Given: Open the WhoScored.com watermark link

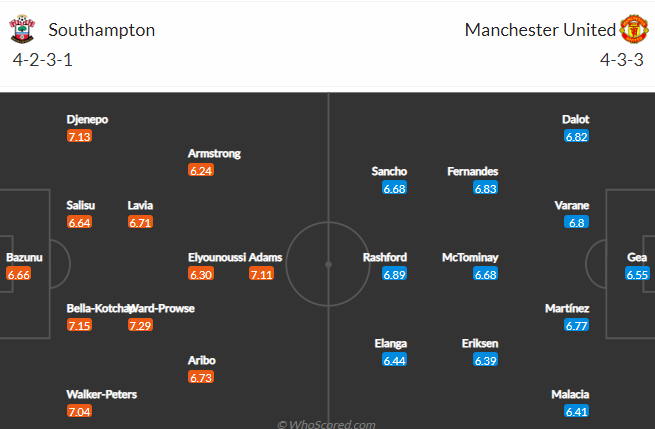Looking at the screenshot, I should [326, 424].
